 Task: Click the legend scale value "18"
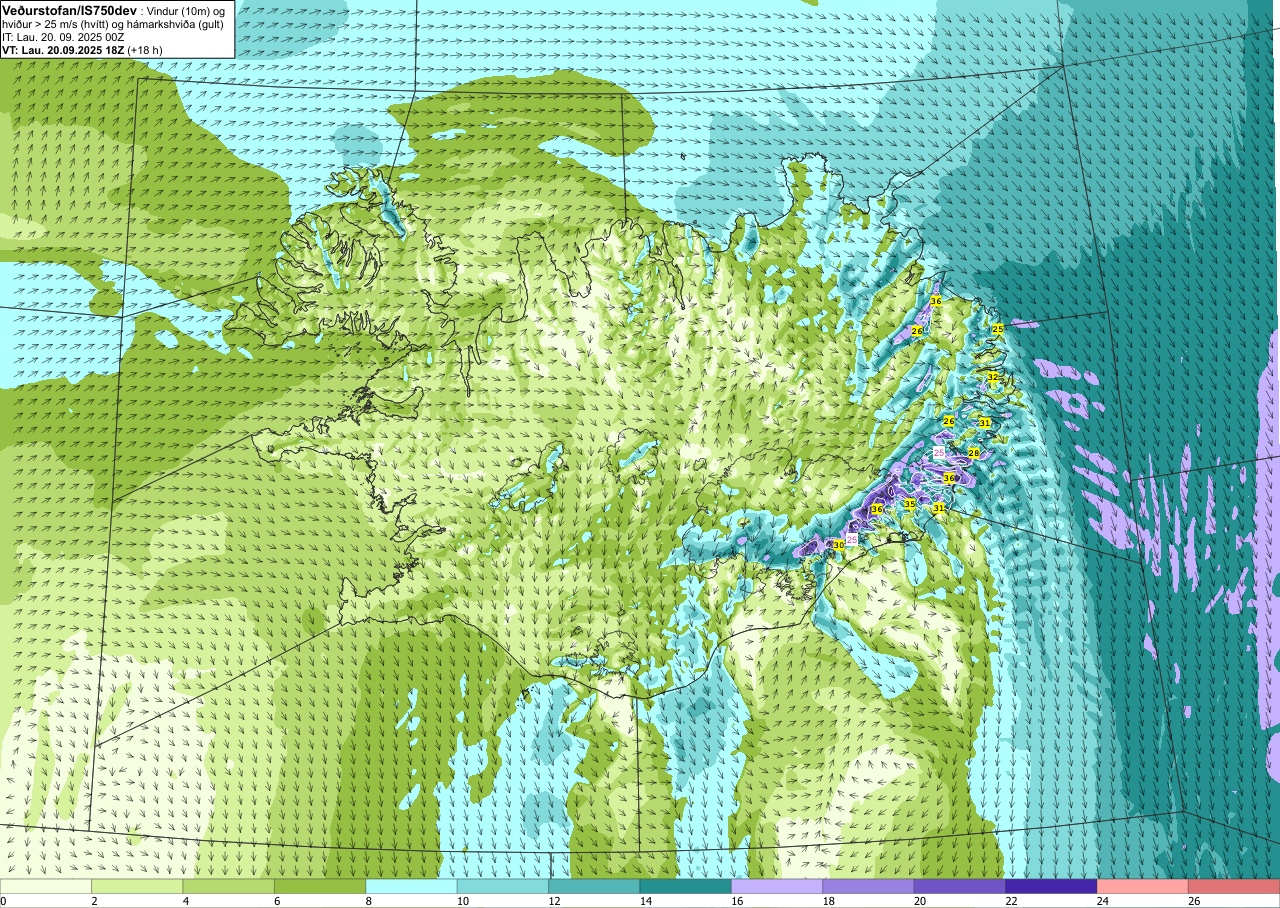click(828, 901)
